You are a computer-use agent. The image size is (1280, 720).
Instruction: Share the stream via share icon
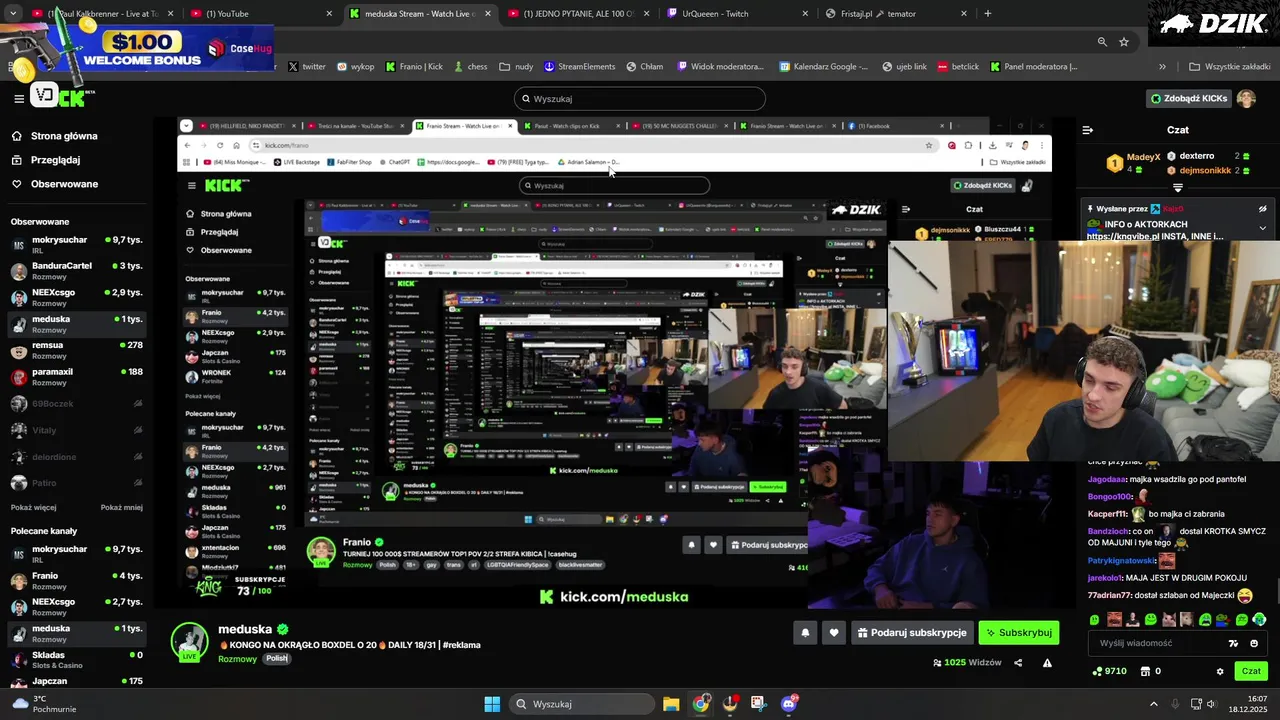tap(1018, 663)
